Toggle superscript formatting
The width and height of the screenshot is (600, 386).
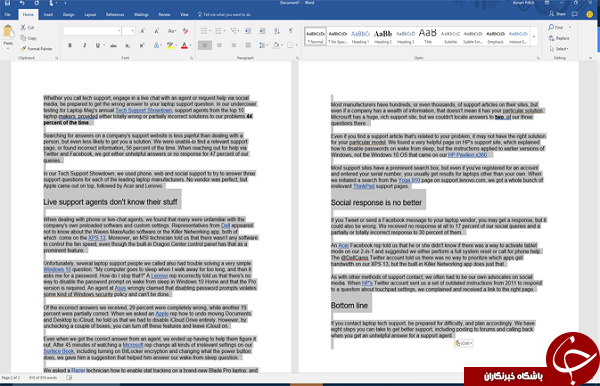[x=142, y=46]
